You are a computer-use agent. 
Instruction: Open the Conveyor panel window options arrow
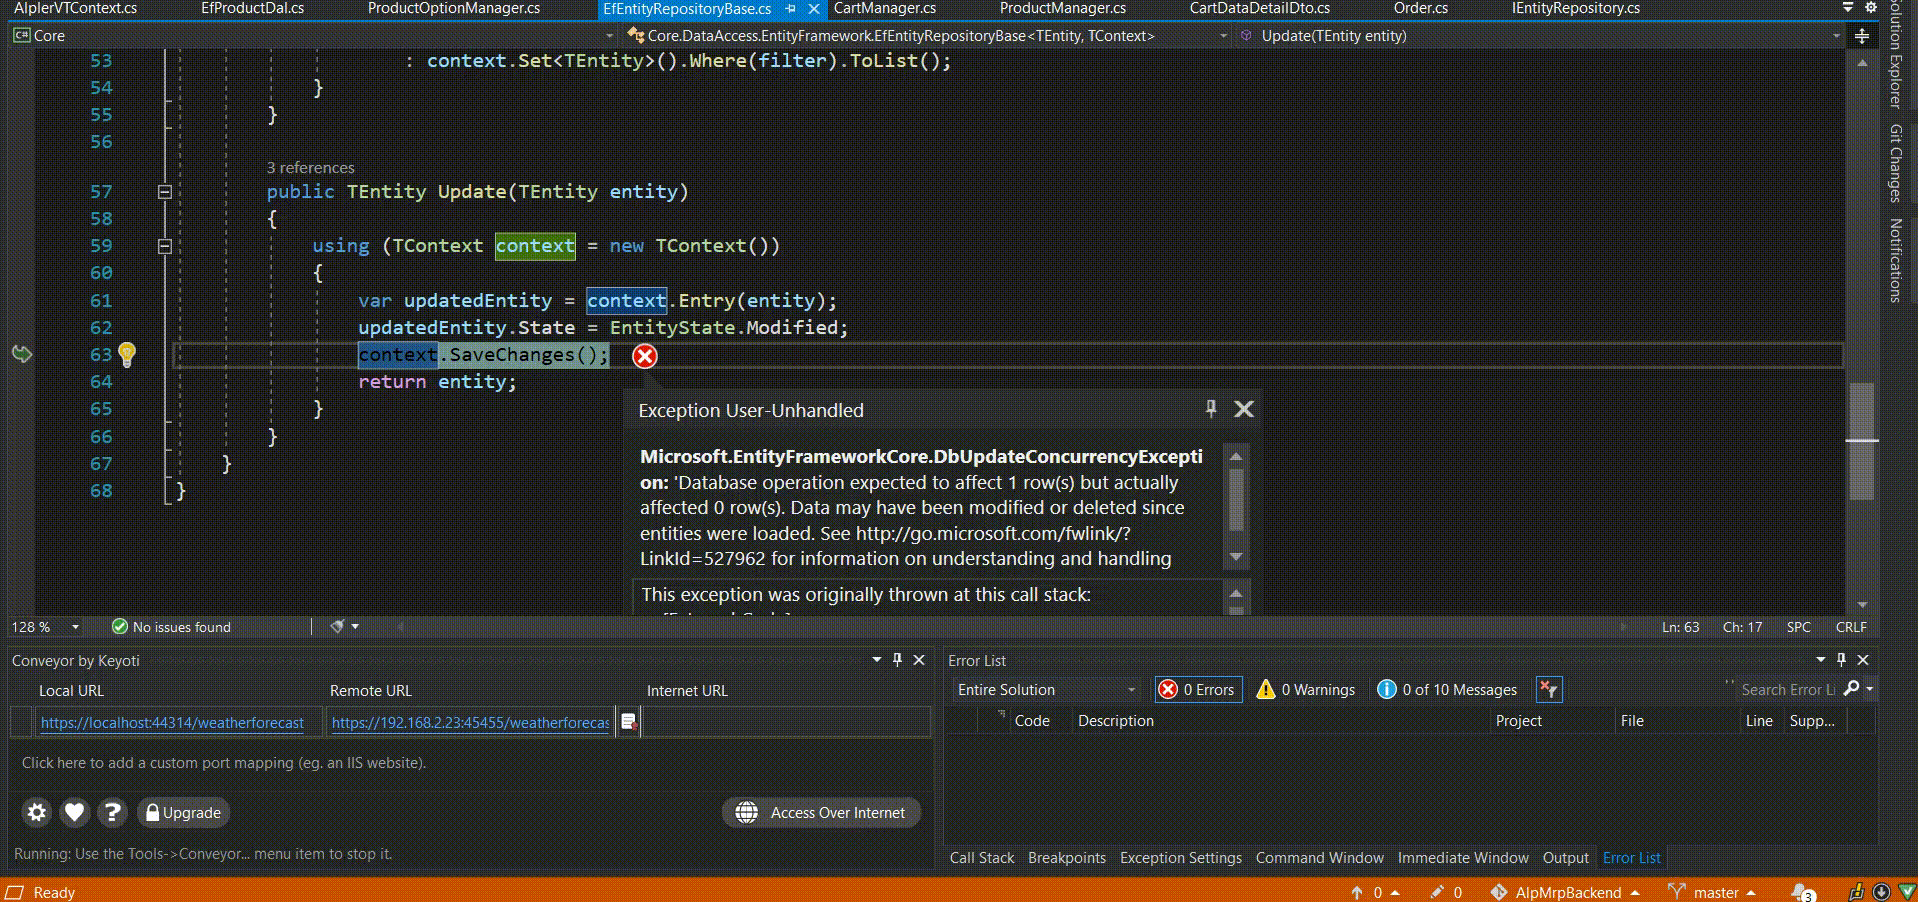tap(877, 660)
